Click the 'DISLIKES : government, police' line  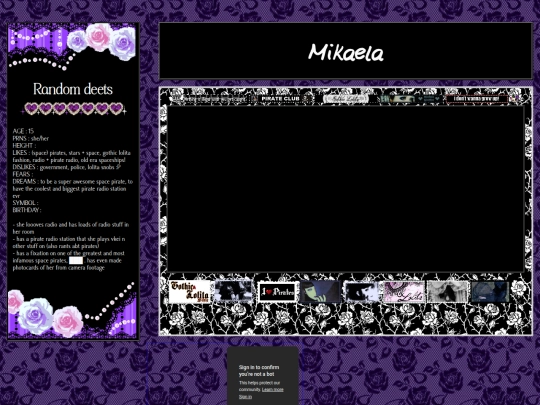pyautogui.click(x=66, y=167)
